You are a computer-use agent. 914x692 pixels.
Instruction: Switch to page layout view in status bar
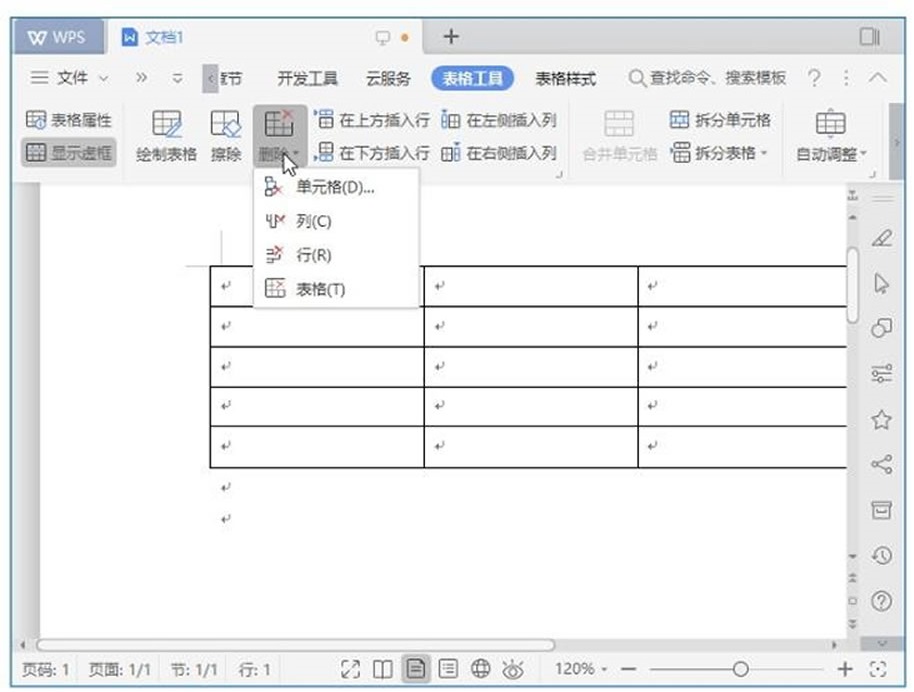click(x=414, y=668)
